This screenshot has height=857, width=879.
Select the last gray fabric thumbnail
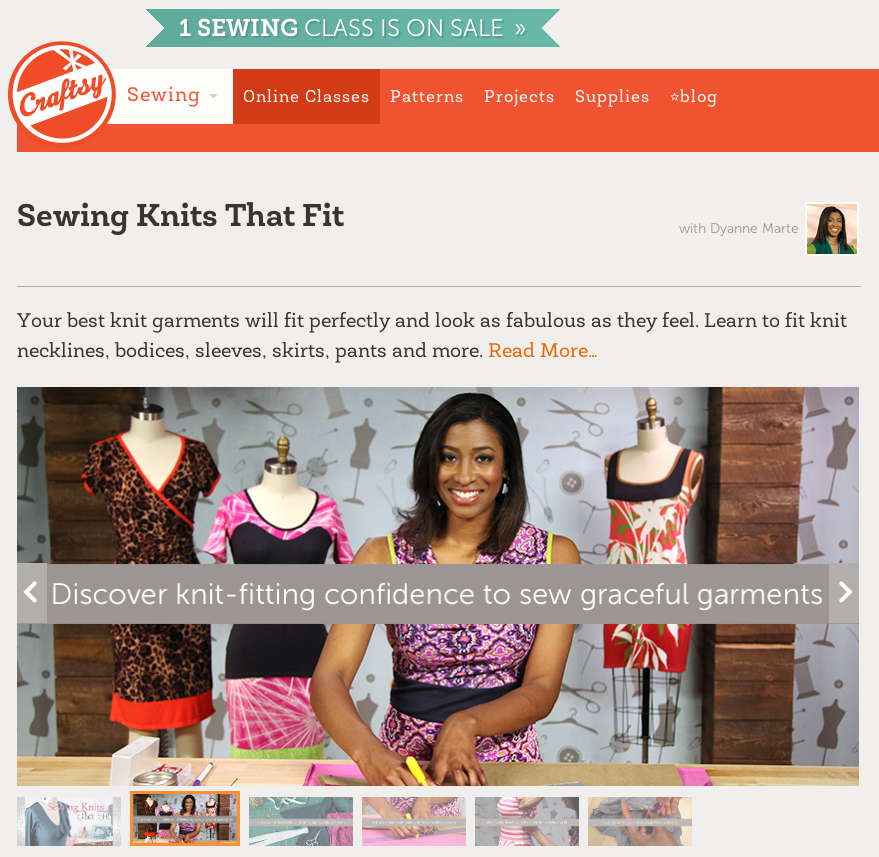[x=640, y=821]
